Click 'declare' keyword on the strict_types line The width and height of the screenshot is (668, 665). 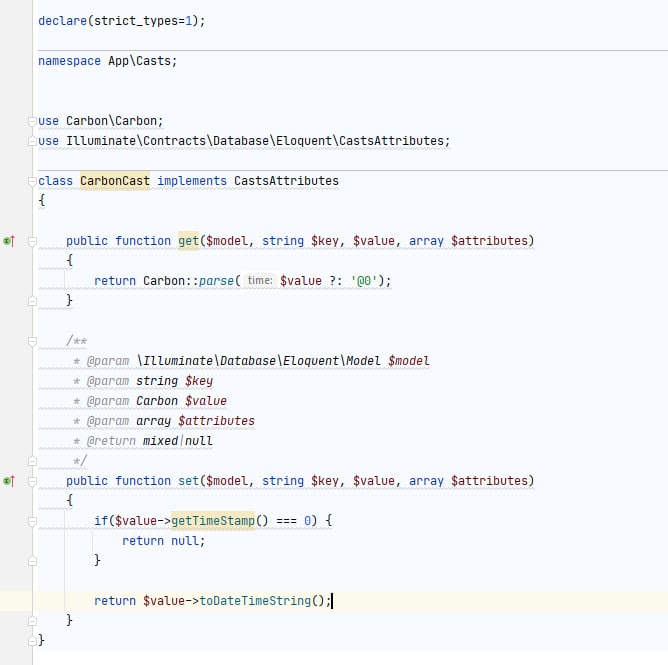point(63,21)
